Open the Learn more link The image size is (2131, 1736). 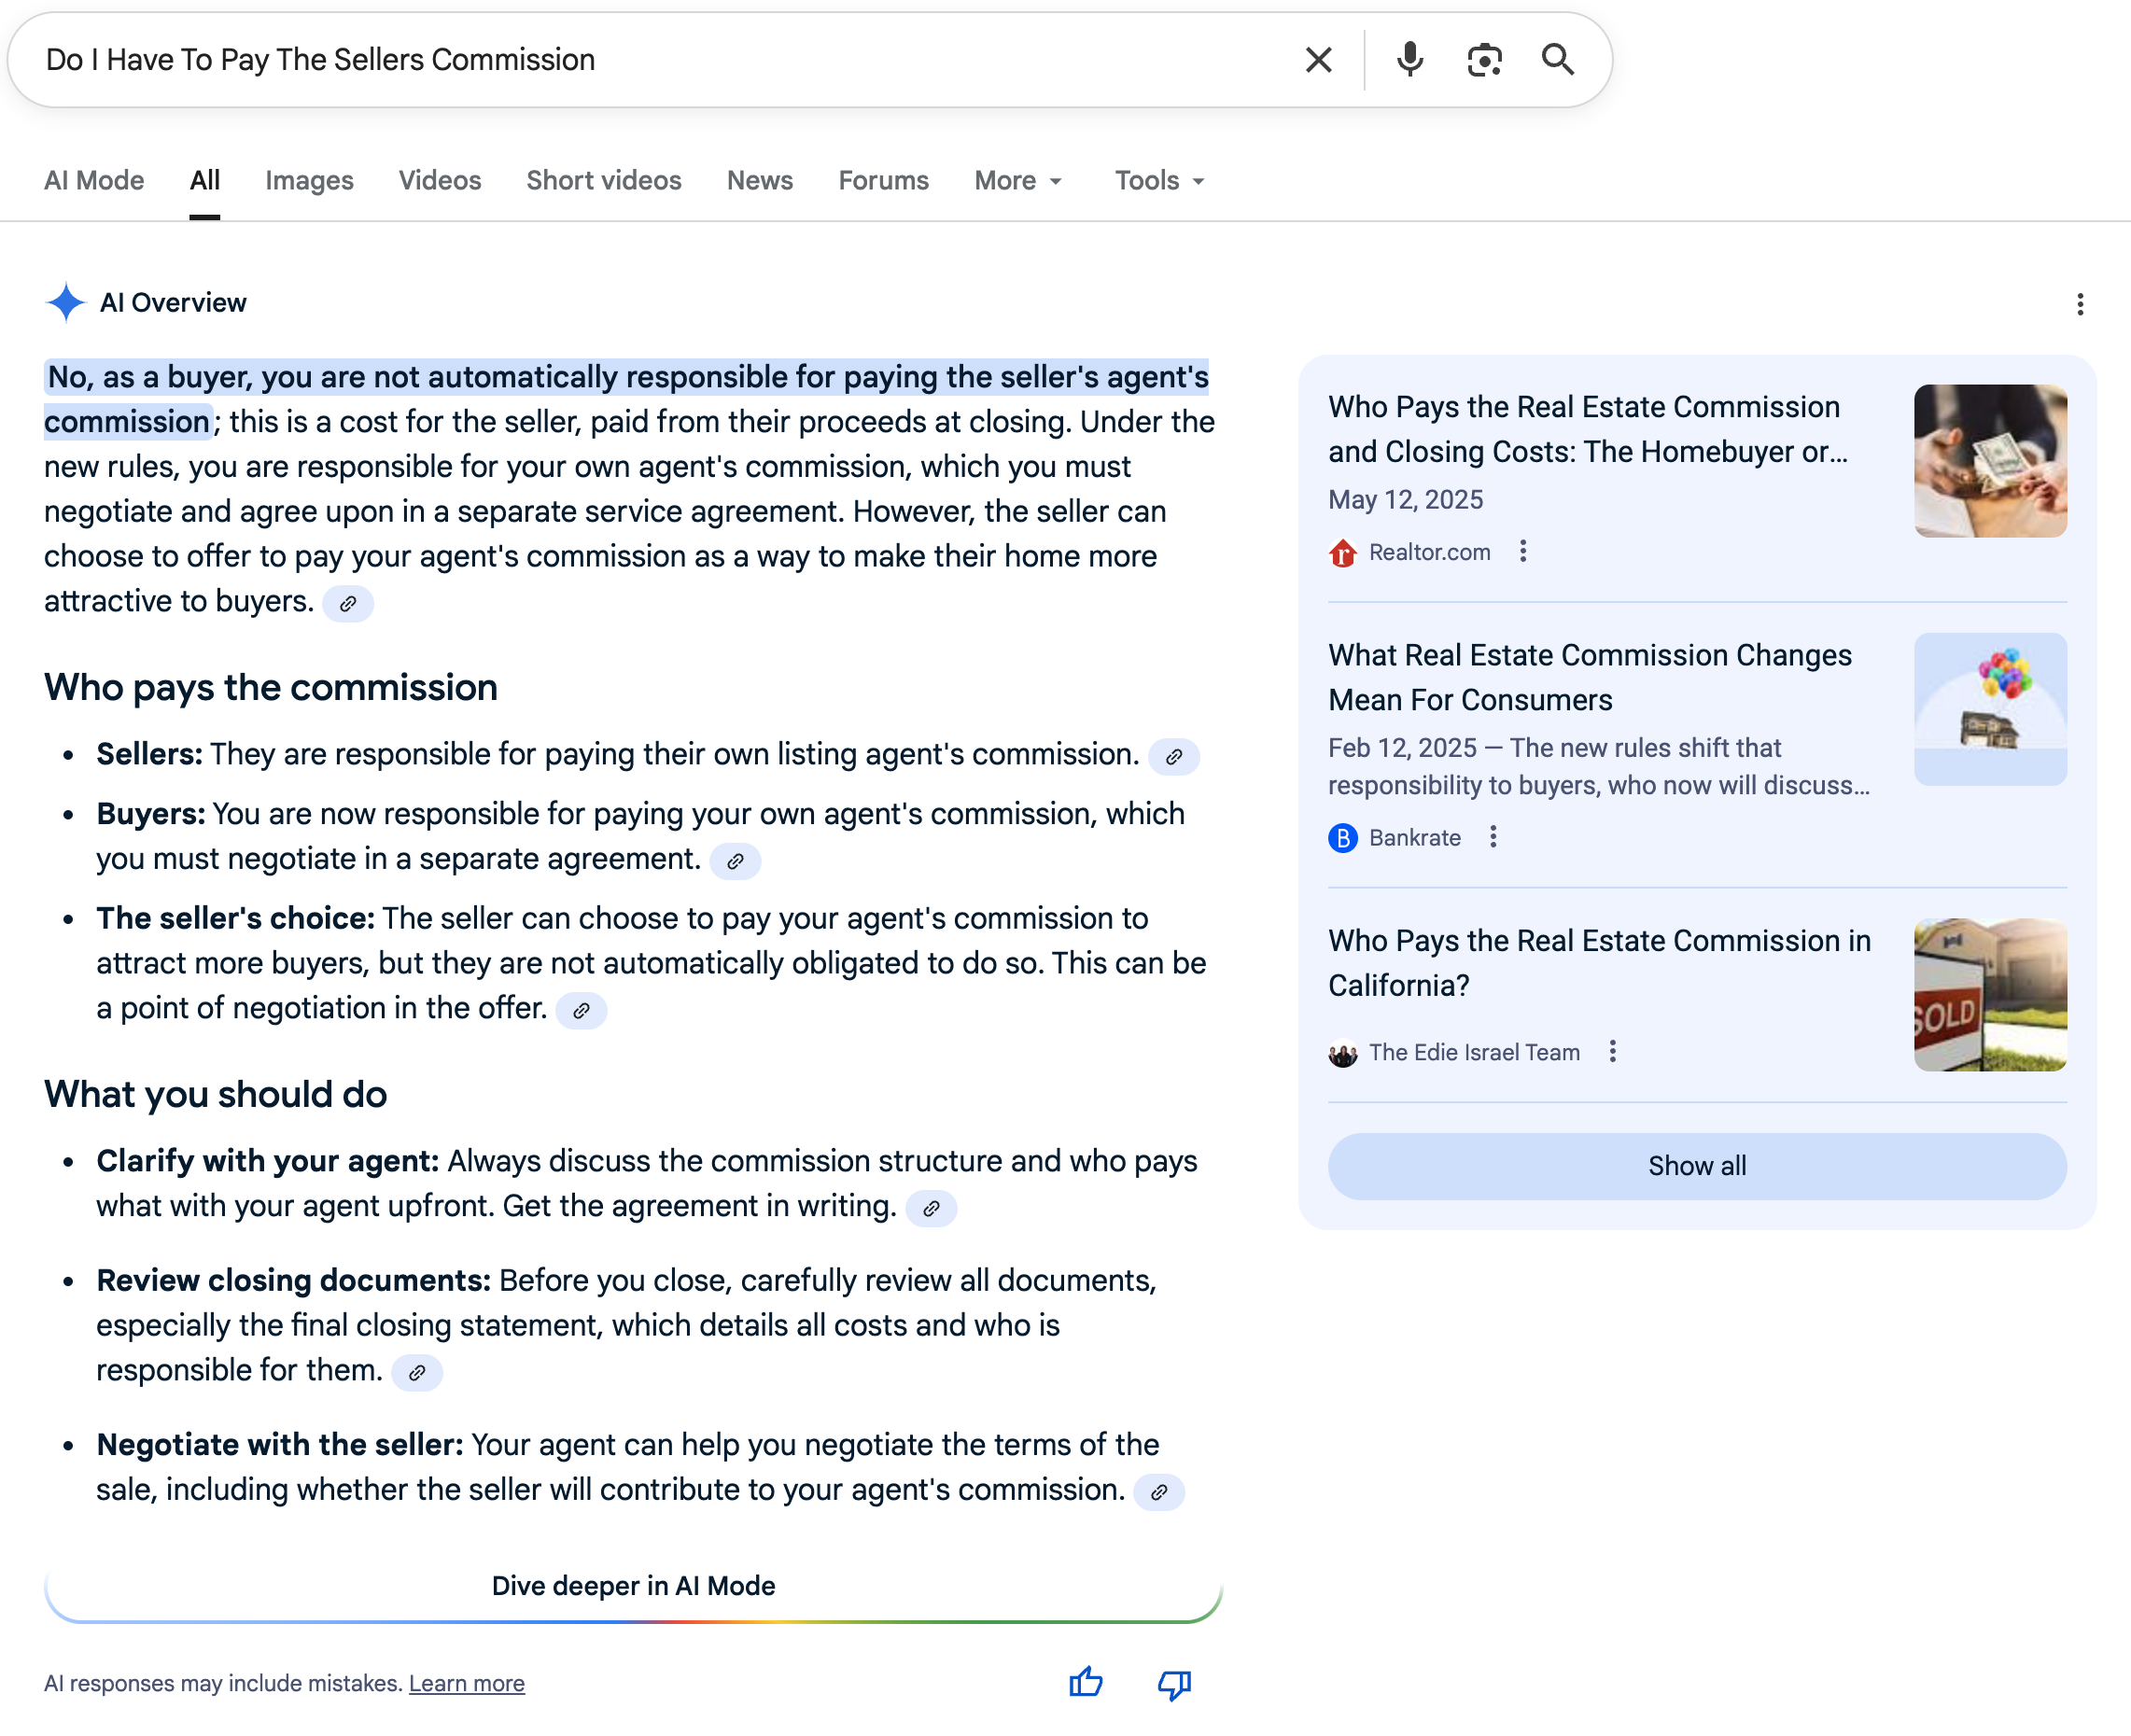click(466, 1683)
